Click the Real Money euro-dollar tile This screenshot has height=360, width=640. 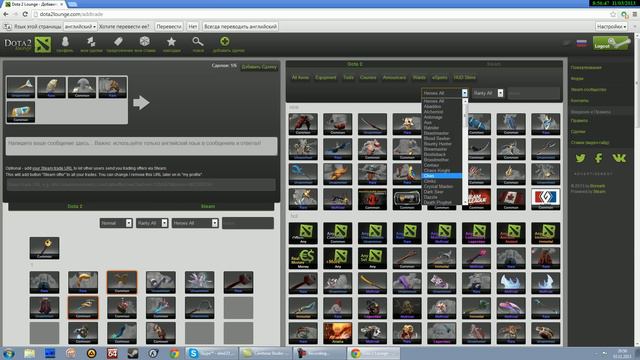(x=303, y=258)
